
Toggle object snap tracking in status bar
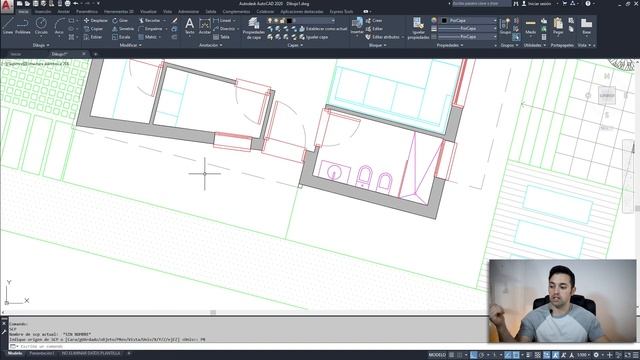[x=508, y=355]
